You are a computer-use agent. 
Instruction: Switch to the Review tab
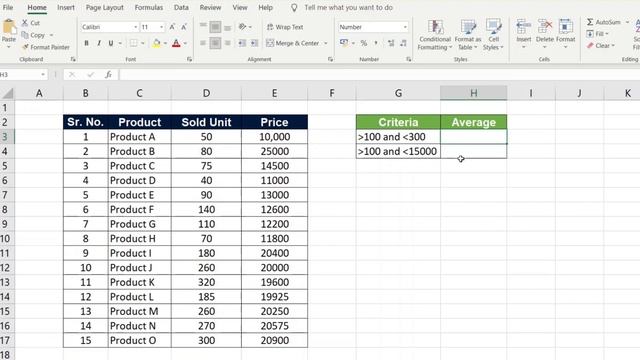point(210,7)
